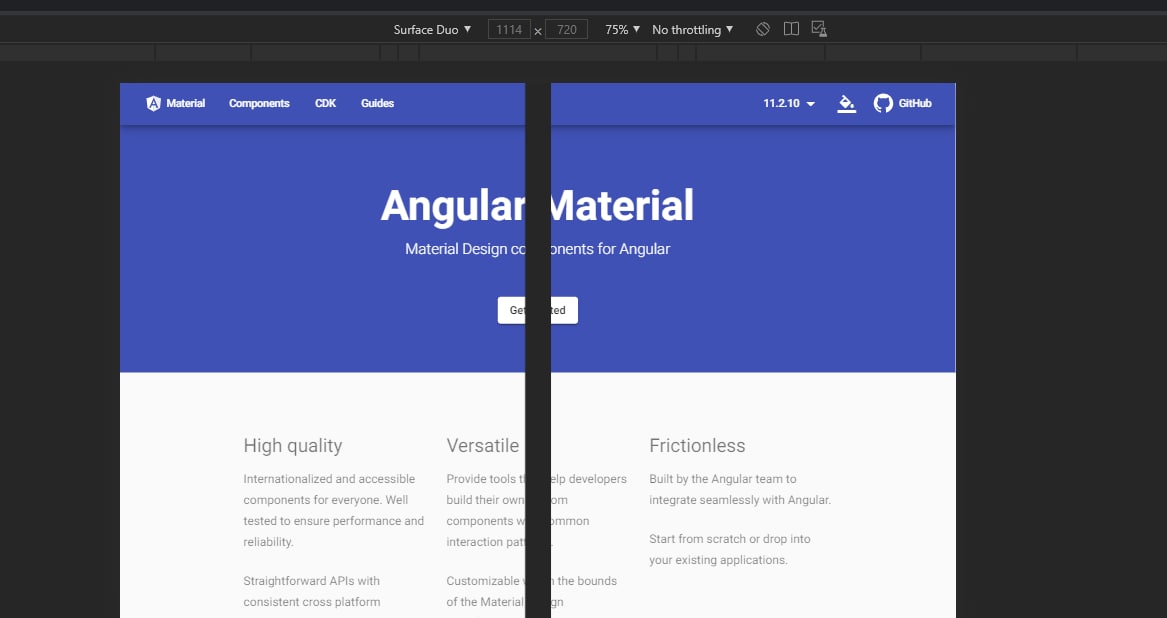This screenshot has height=618, width=1167.
Task: Click the Angular Material headline
Action: point(537,206)
